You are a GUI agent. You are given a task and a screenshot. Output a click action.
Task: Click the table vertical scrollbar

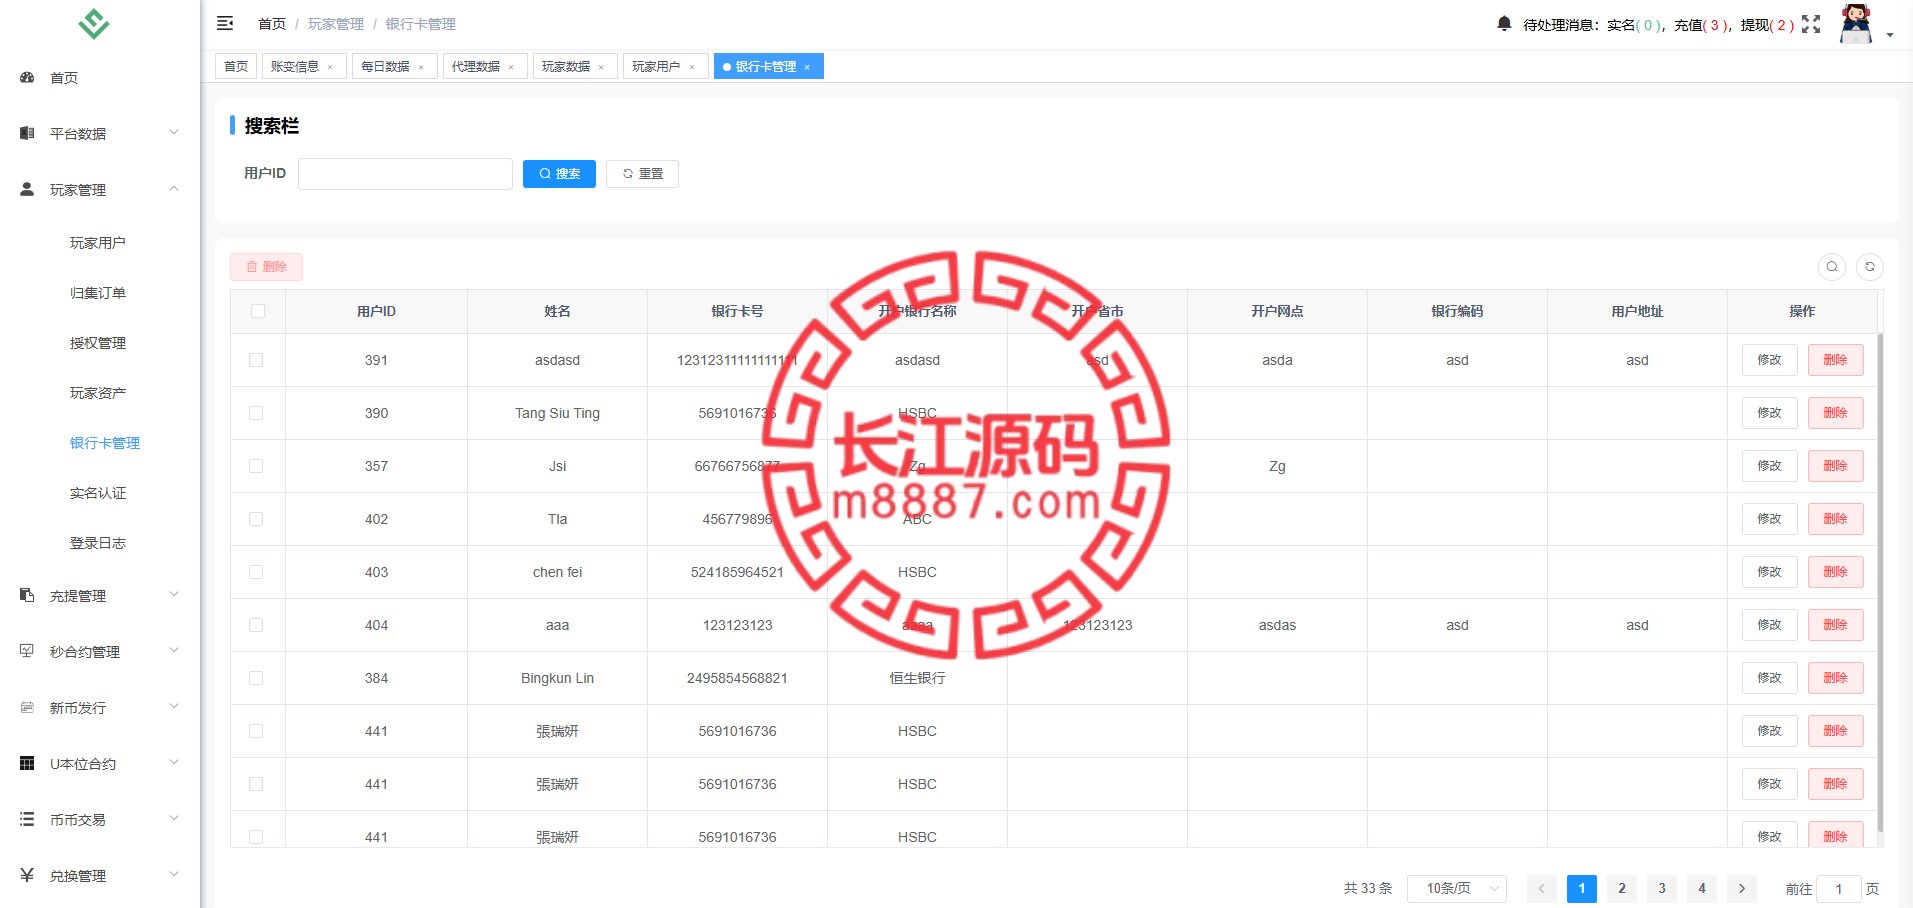point(1881,582)
